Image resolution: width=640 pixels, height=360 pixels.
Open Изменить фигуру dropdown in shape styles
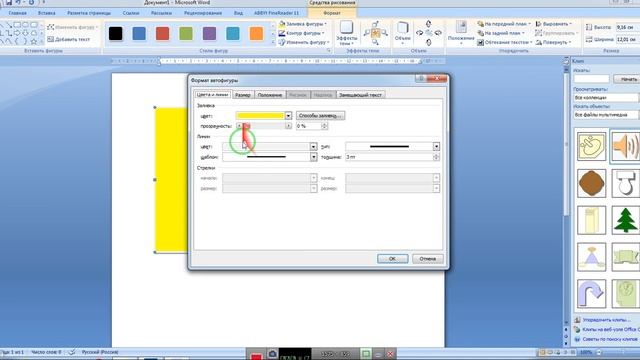304,42
